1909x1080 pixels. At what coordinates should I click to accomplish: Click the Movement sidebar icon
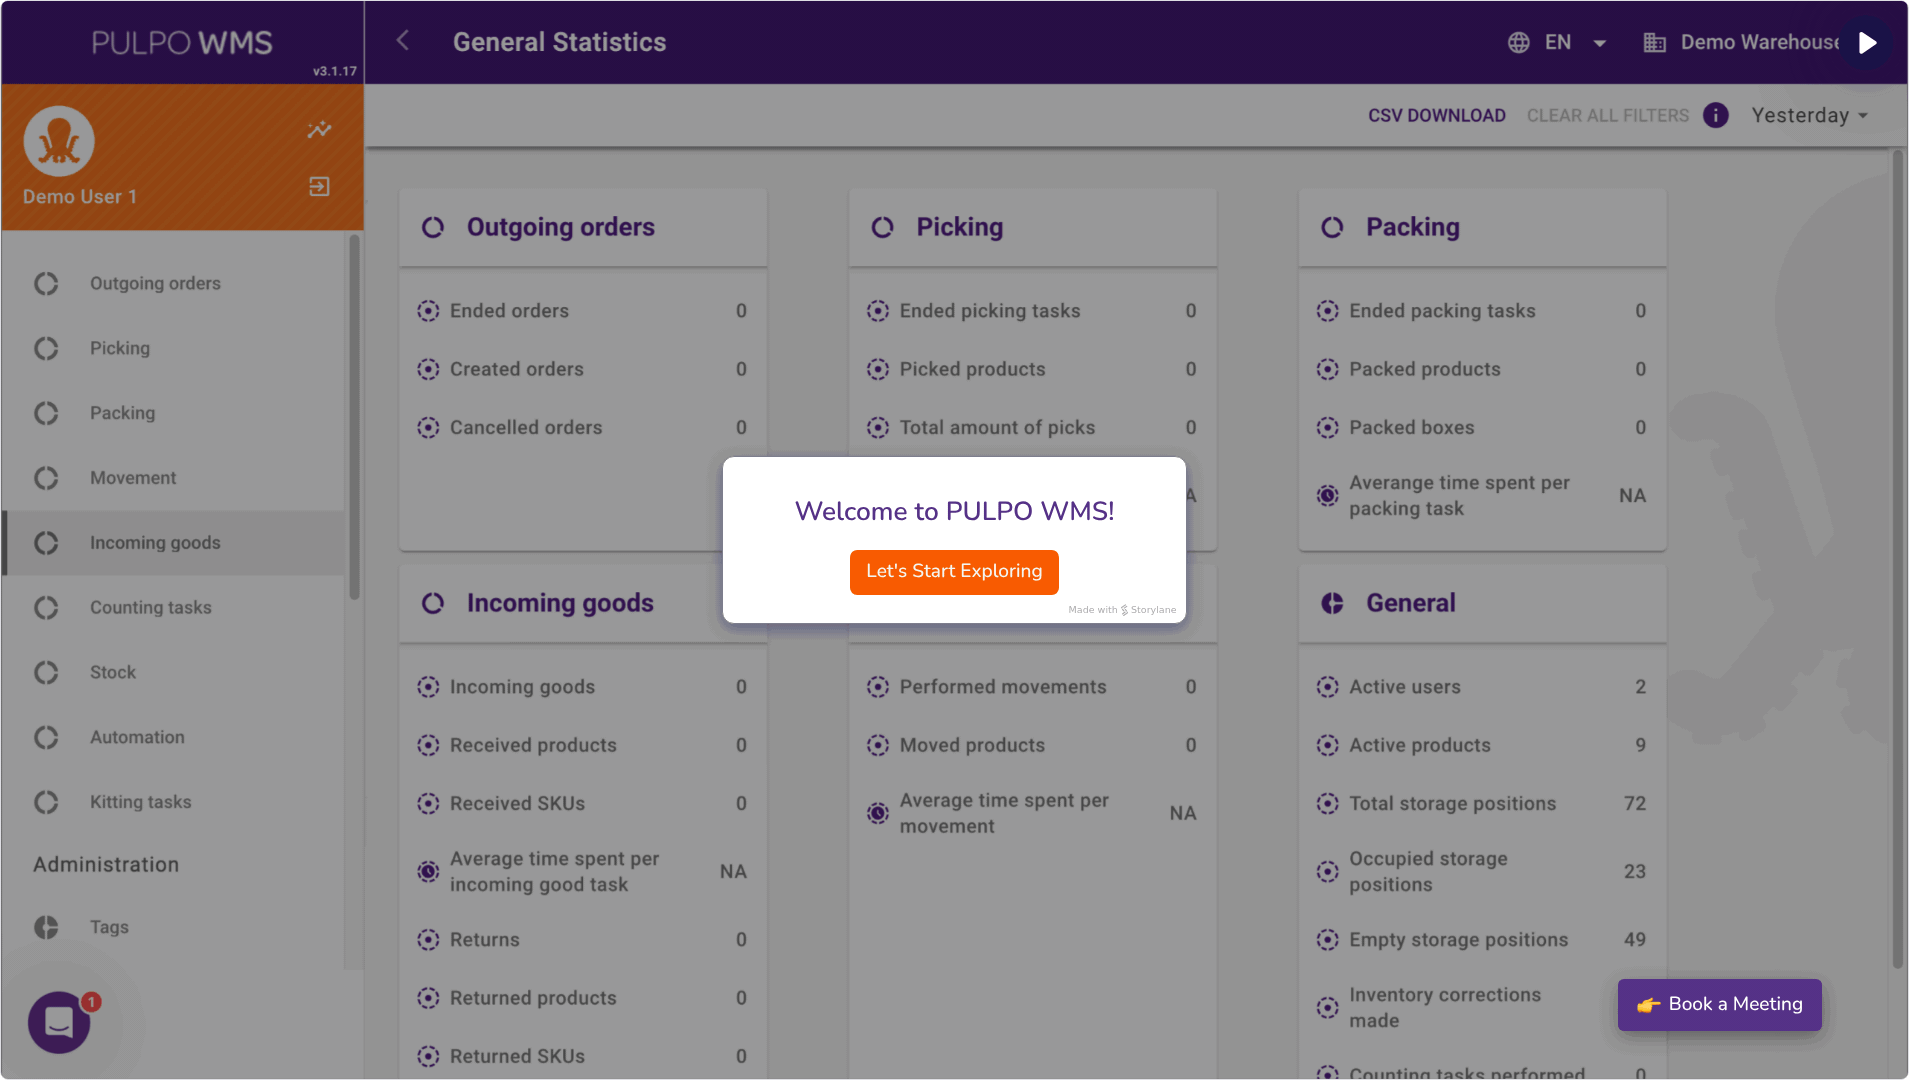[x=46, y=478]
